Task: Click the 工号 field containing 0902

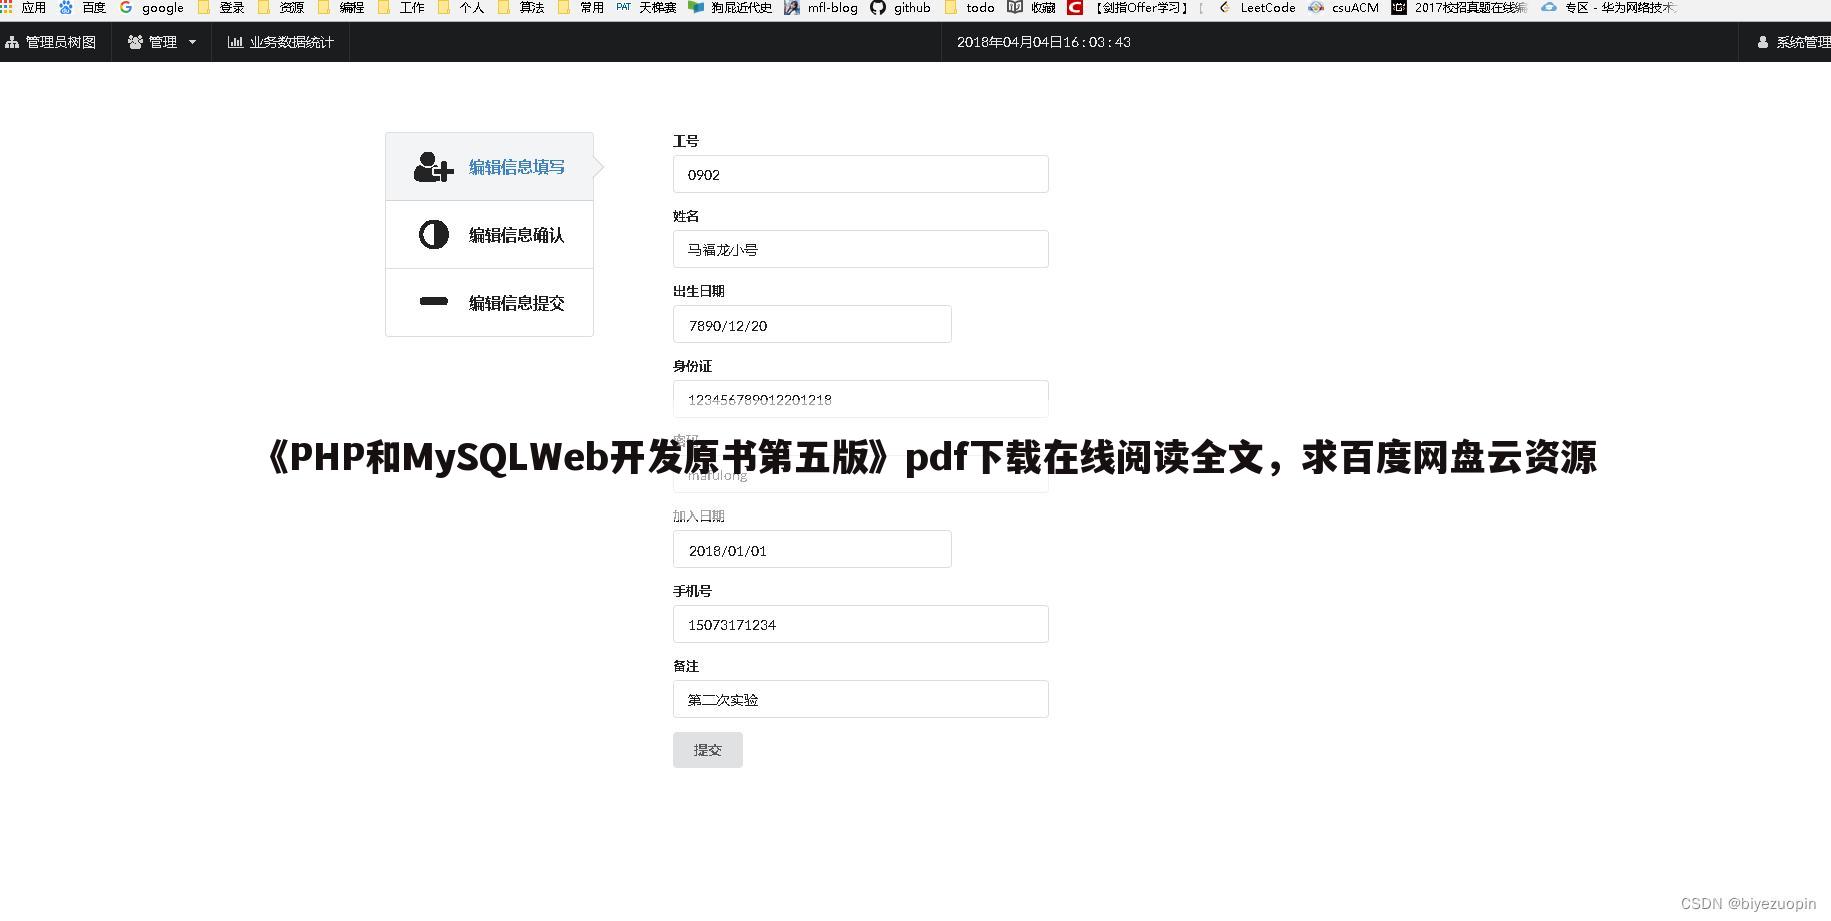Action: [x=860, y=174]
